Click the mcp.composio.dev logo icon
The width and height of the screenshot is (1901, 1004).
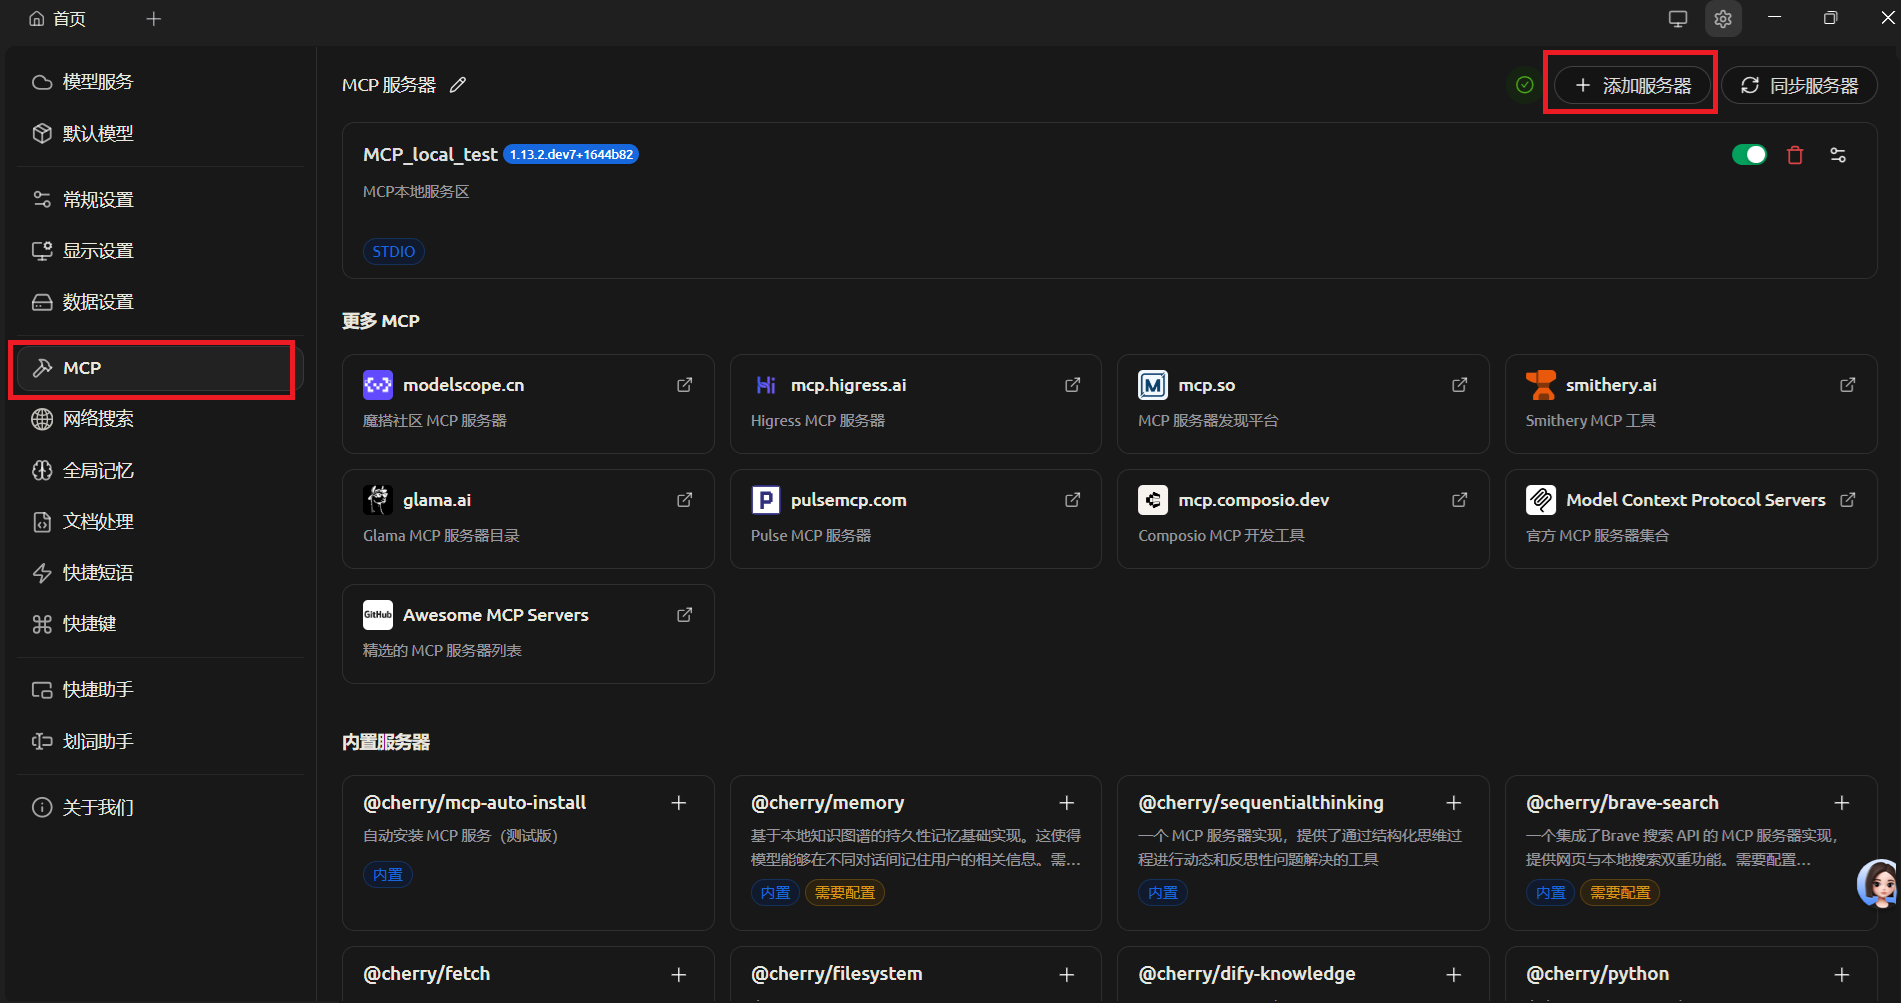1153,500
